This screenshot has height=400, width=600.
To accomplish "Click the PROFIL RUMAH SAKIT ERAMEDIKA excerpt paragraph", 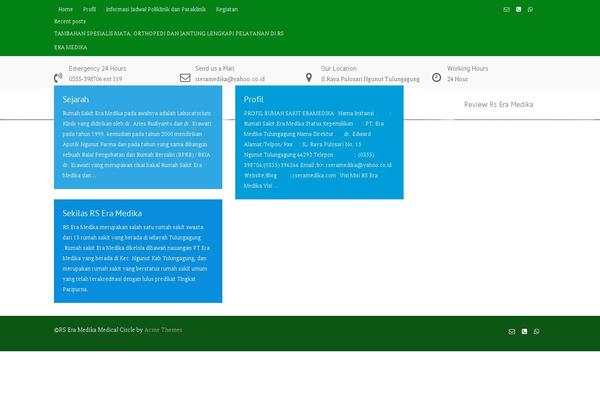I will coord(318,149).
